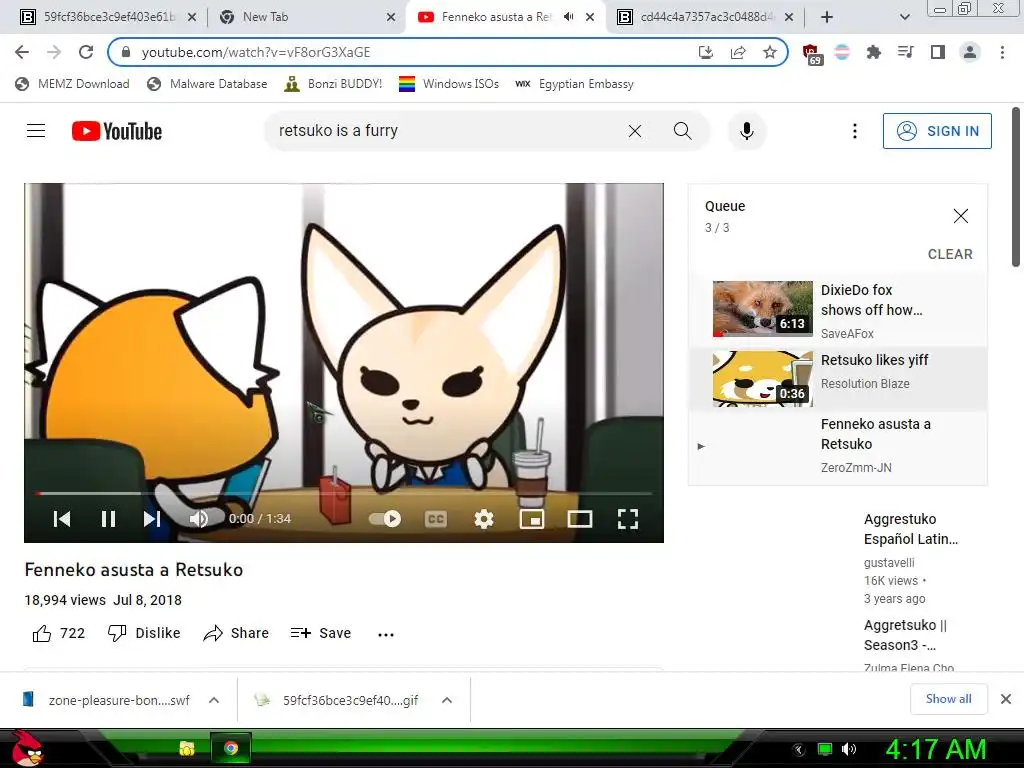The image size is (1024, 768).
Task: Click Show all downloads
Action: pos(948,699)
